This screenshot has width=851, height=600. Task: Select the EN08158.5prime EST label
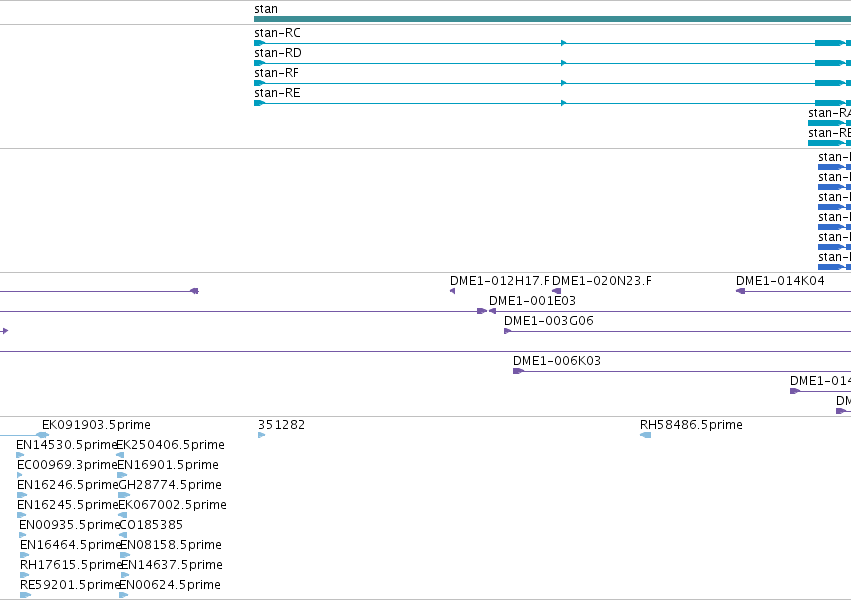tap(171, 545)
